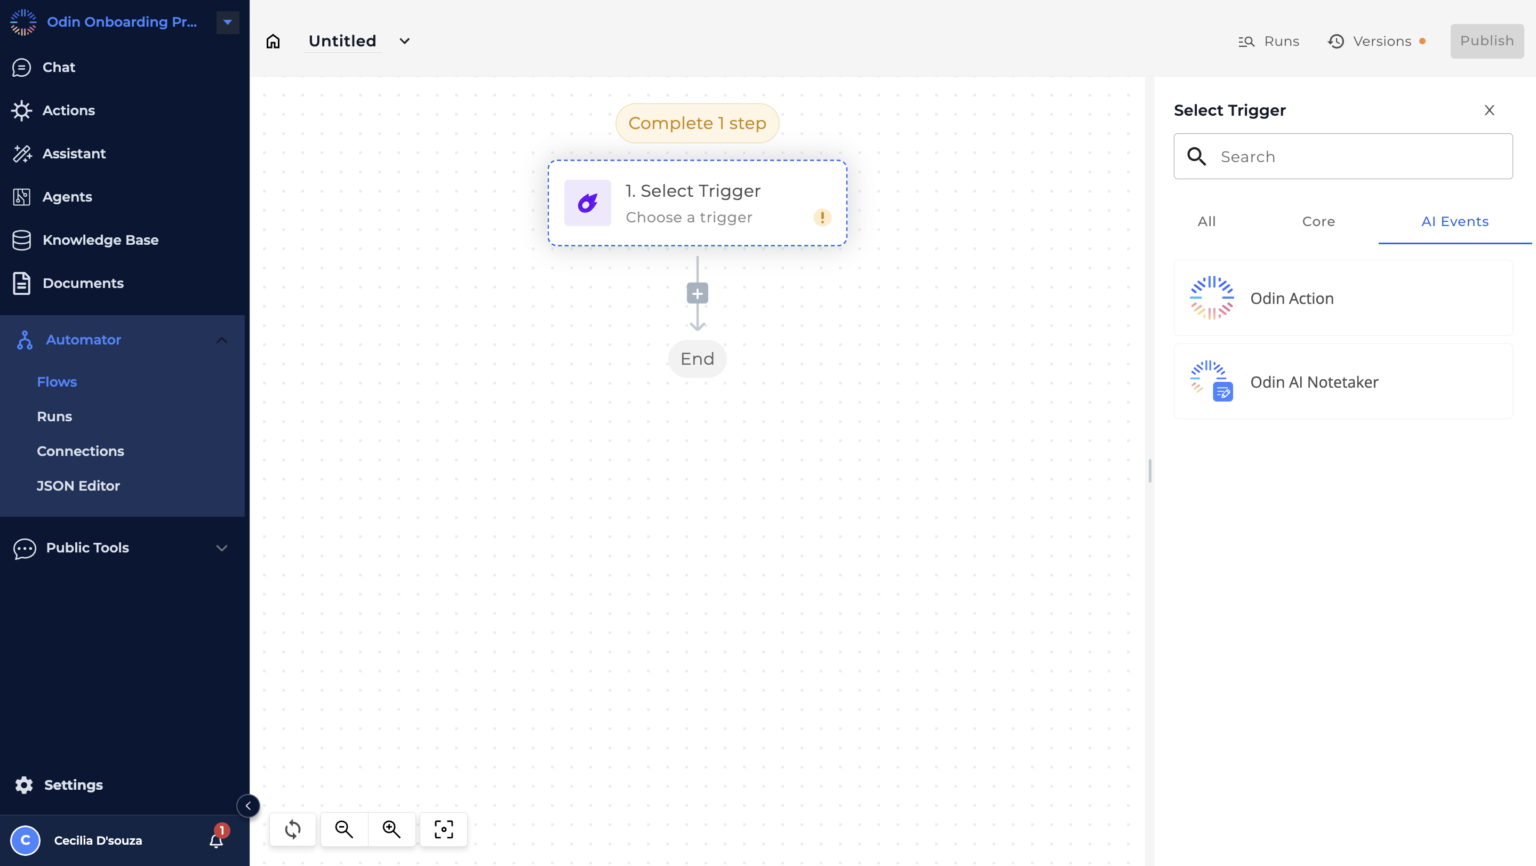Open the Chat section icon

(x=23, y=67)
